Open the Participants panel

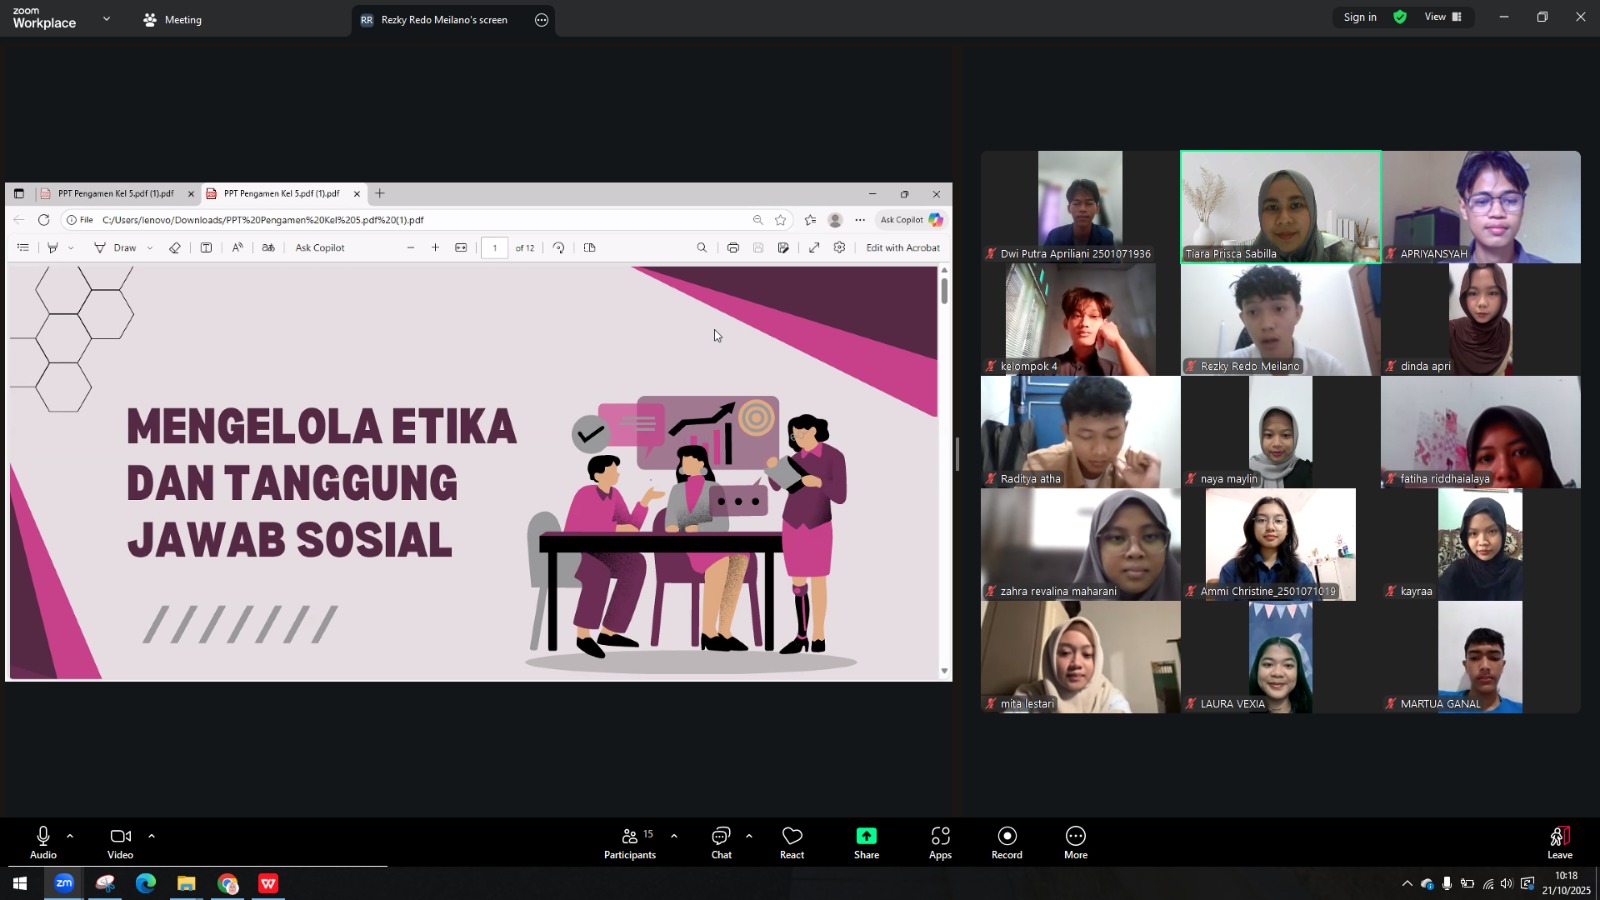coord(630,842)
